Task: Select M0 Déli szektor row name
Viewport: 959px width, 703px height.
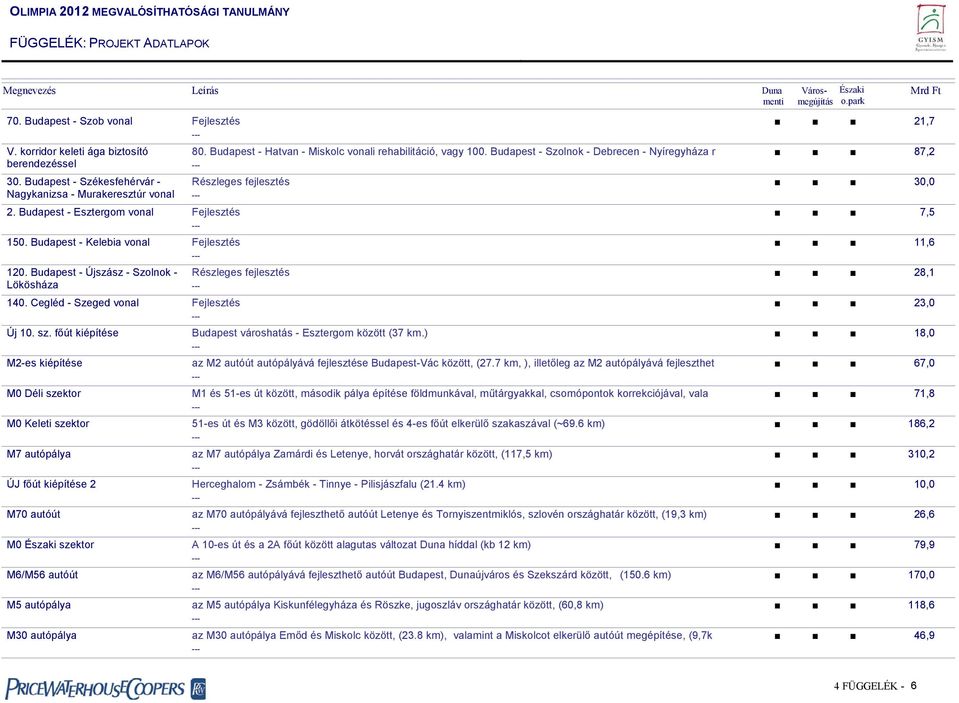Action: pos(43,393)
